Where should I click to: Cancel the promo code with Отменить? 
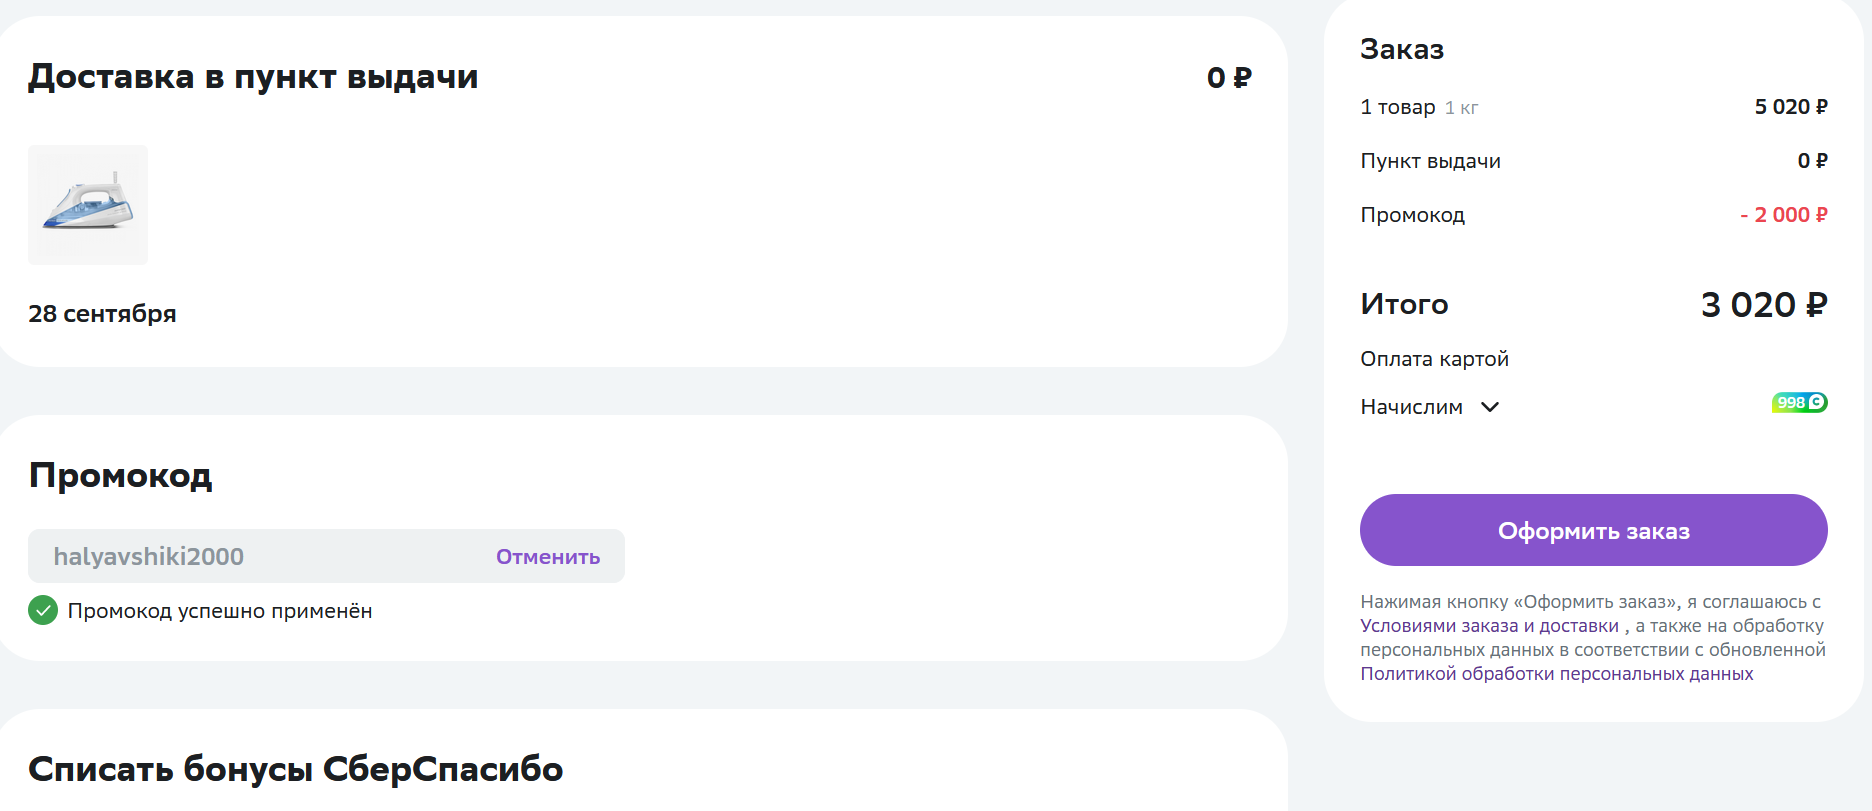coord(548,557)
